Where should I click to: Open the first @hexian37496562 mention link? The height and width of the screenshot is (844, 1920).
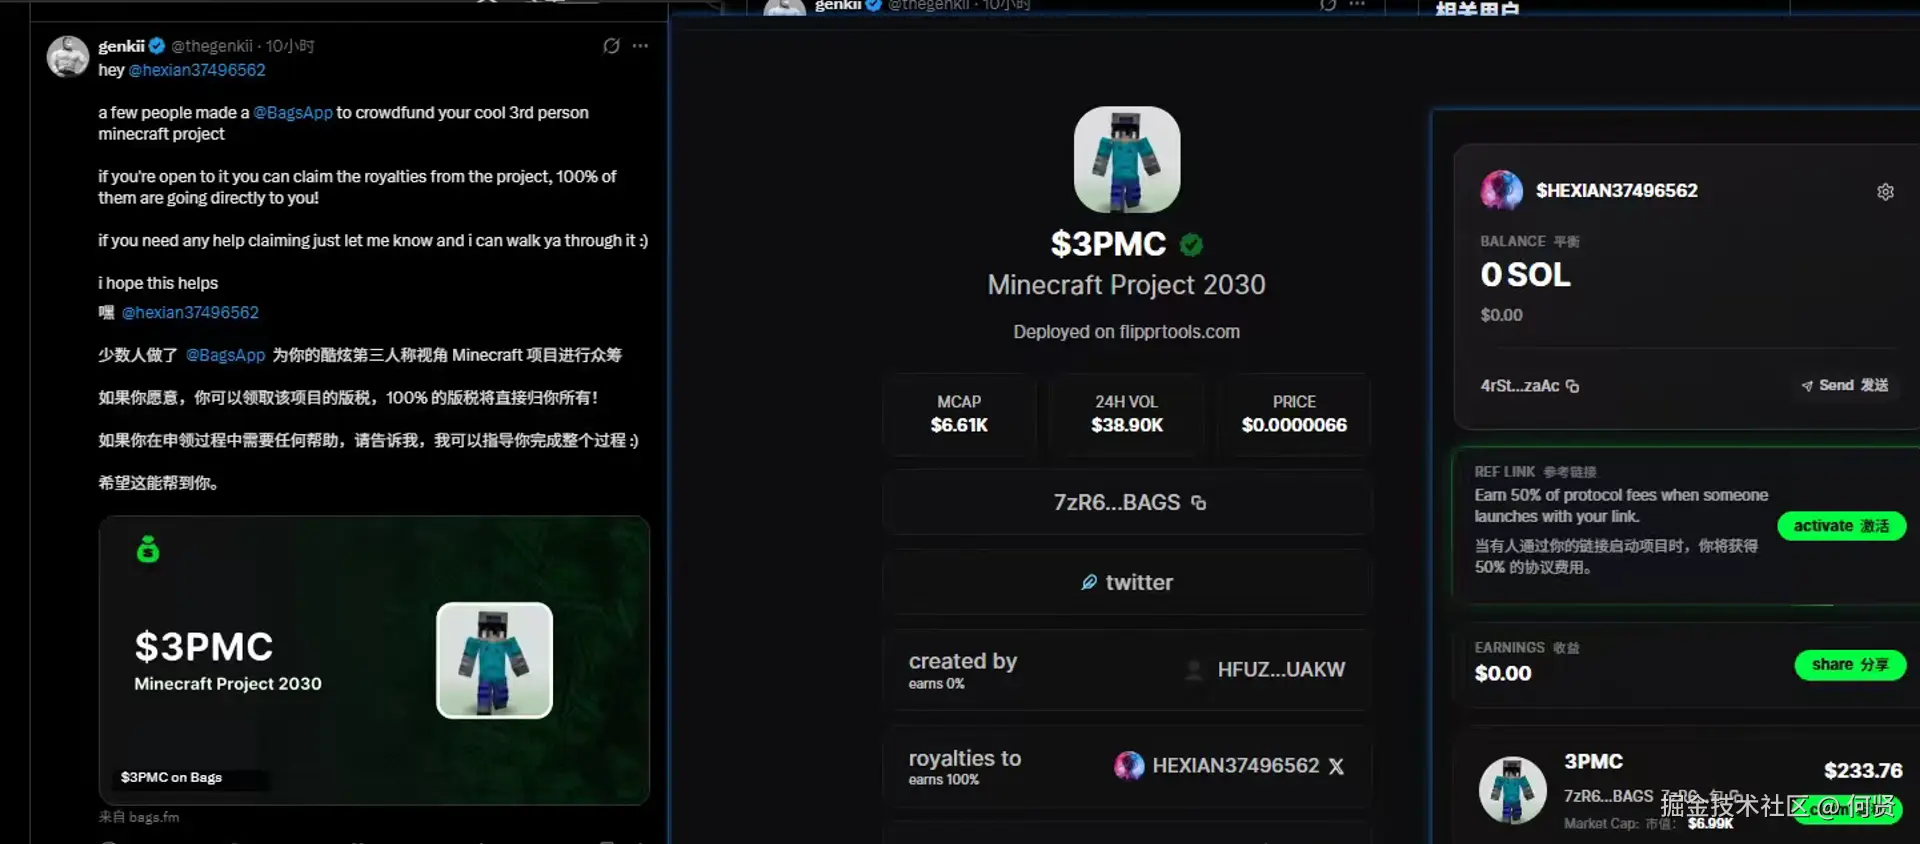pos(197,70)
